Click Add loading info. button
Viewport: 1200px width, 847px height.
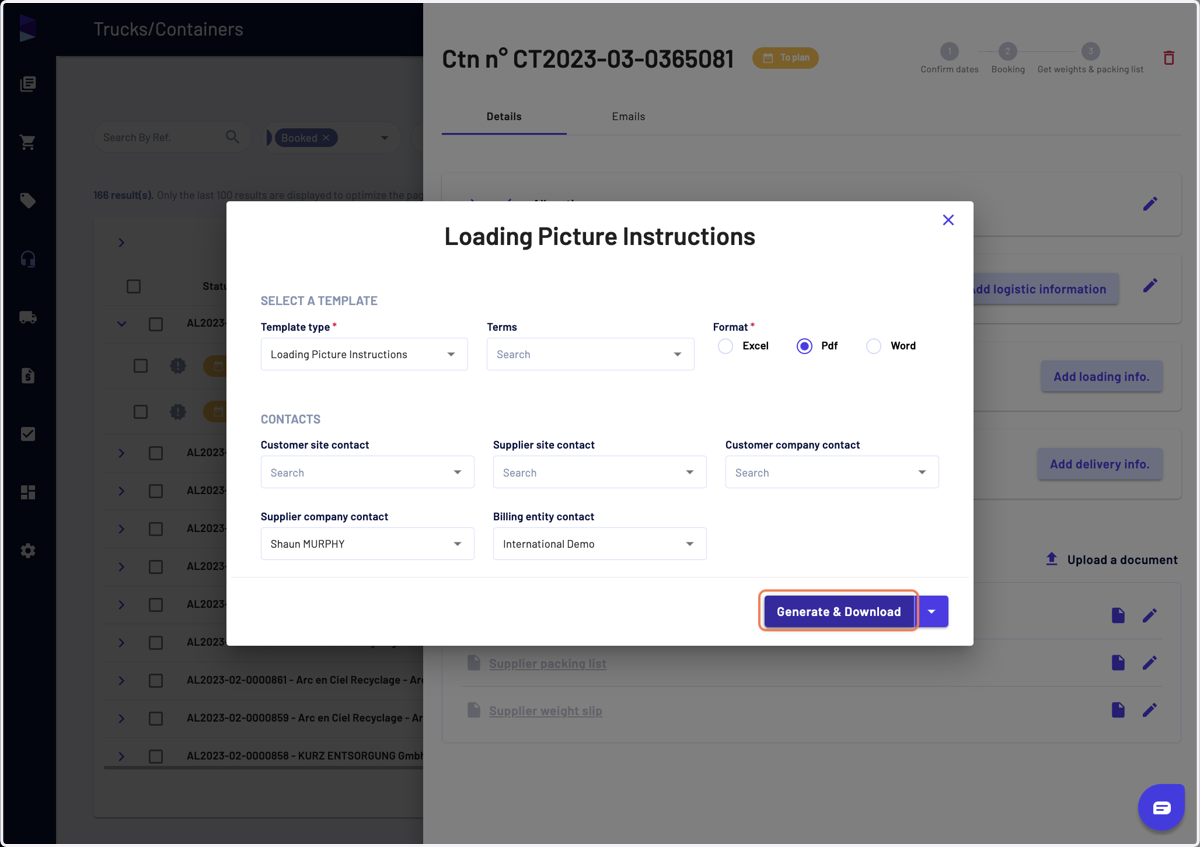click(x=1101, y=377)
